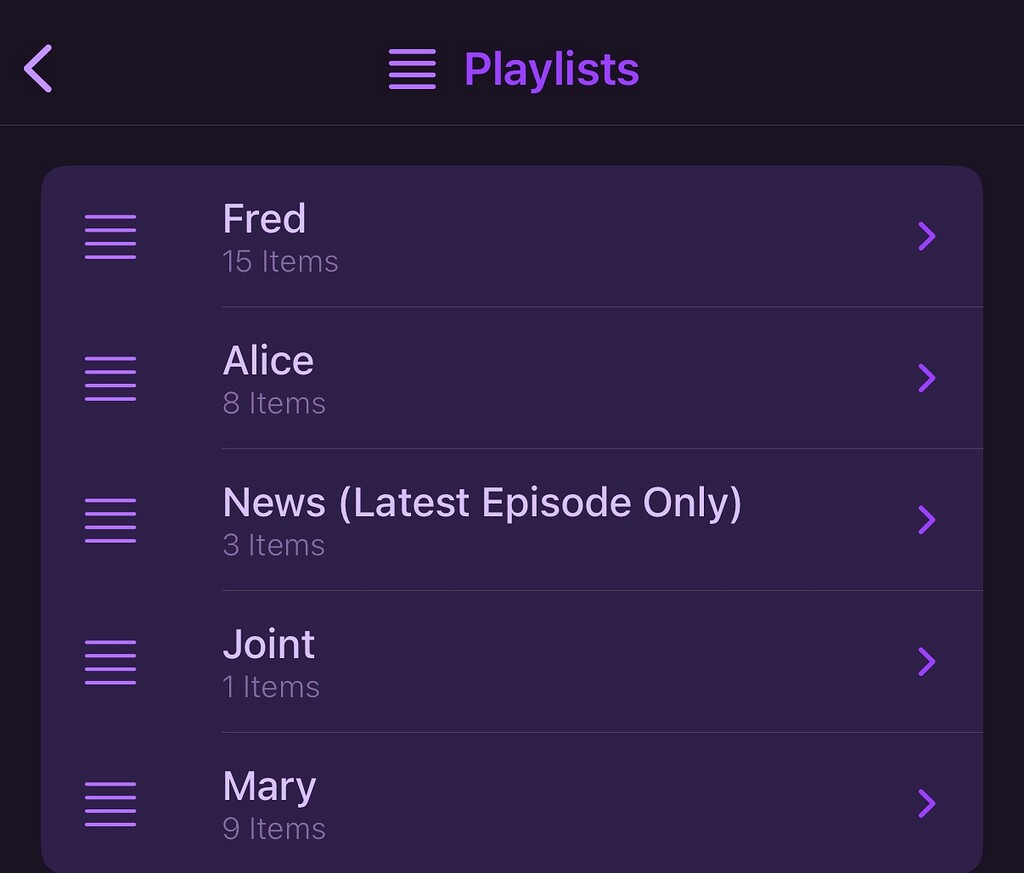
Task: Click the Playlists title text
Action: click(x=551, y=68)
